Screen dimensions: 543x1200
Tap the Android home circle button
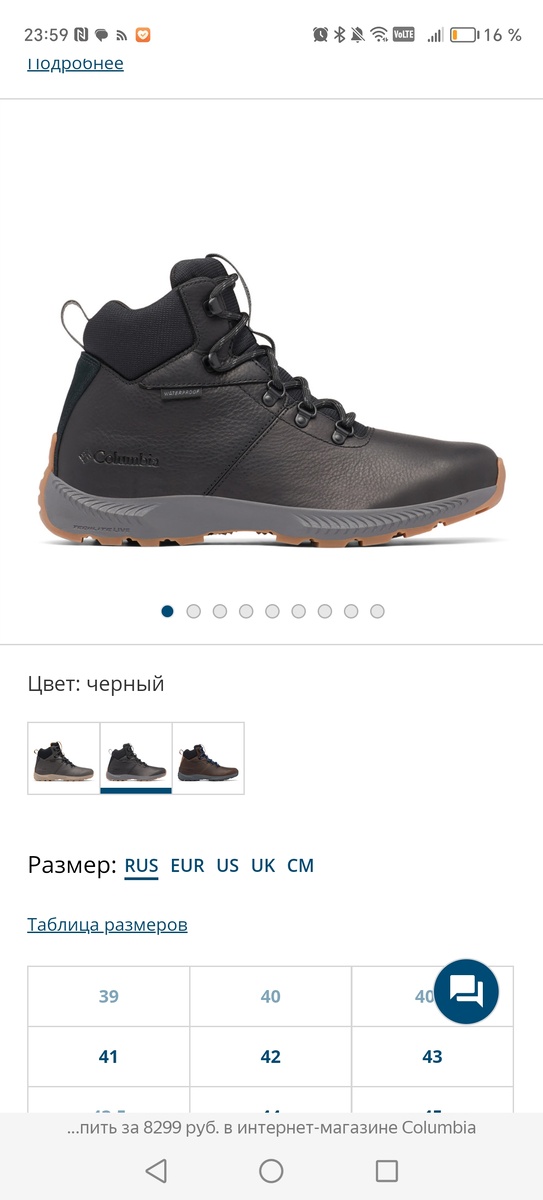click(x=271, y=1171)
